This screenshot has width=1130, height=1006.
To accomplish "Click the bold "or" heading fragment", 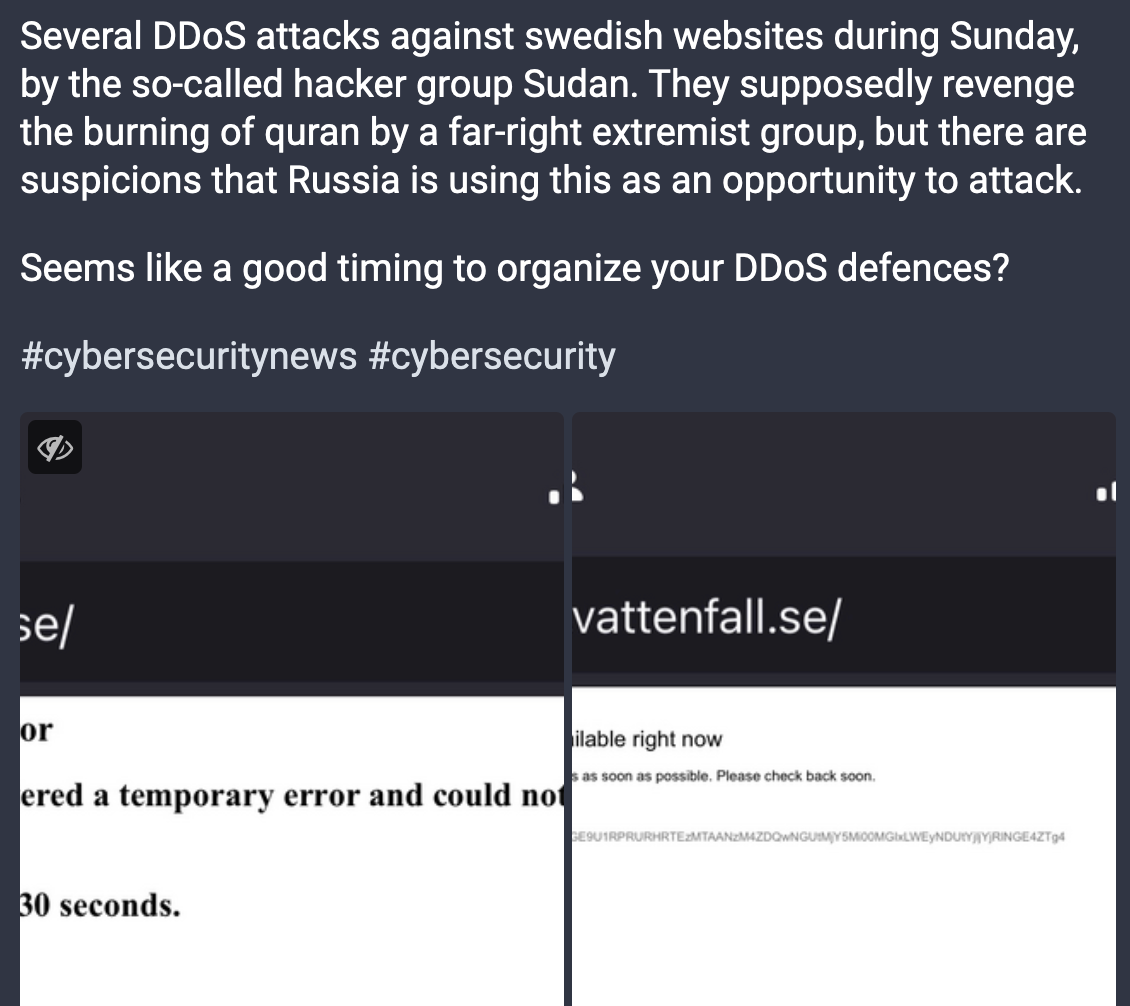I will click(x=37, y=731).
